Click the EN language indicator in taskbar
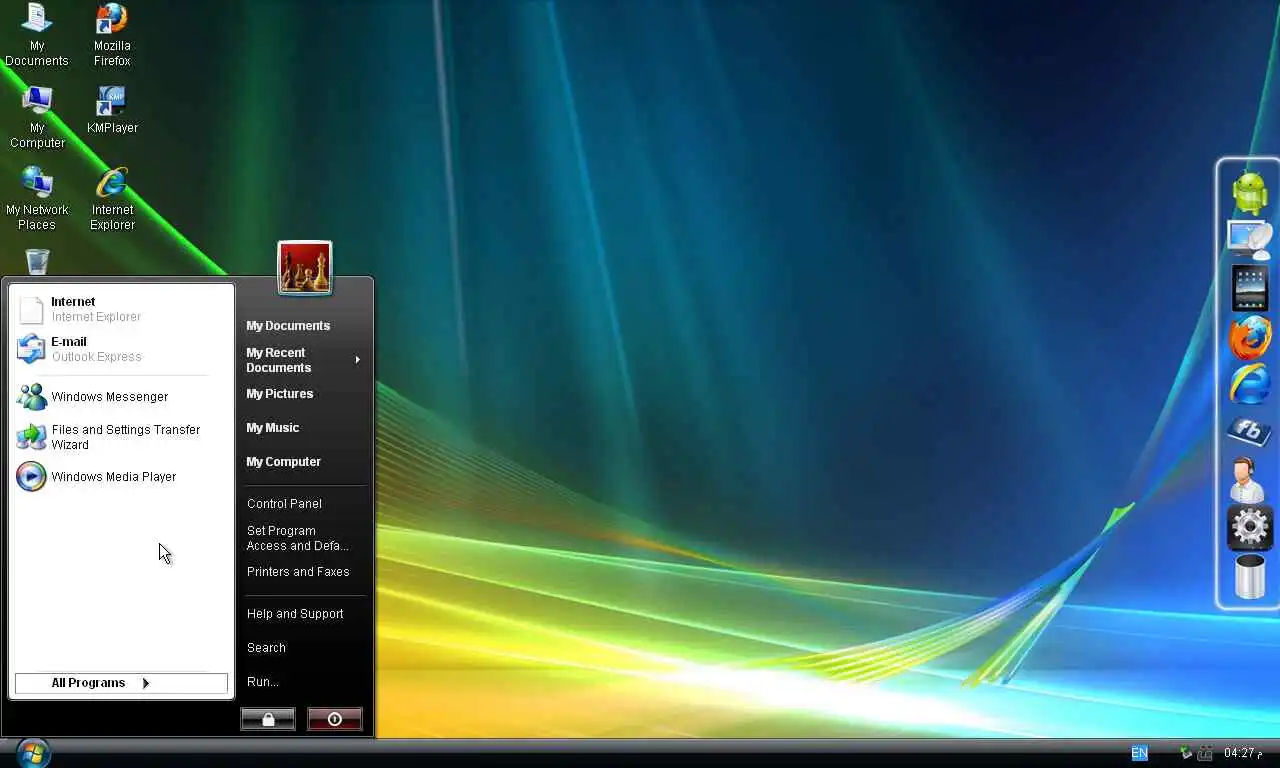Image resolution: width=1280 pixels, height=768 pixels. click(1139, 753)
